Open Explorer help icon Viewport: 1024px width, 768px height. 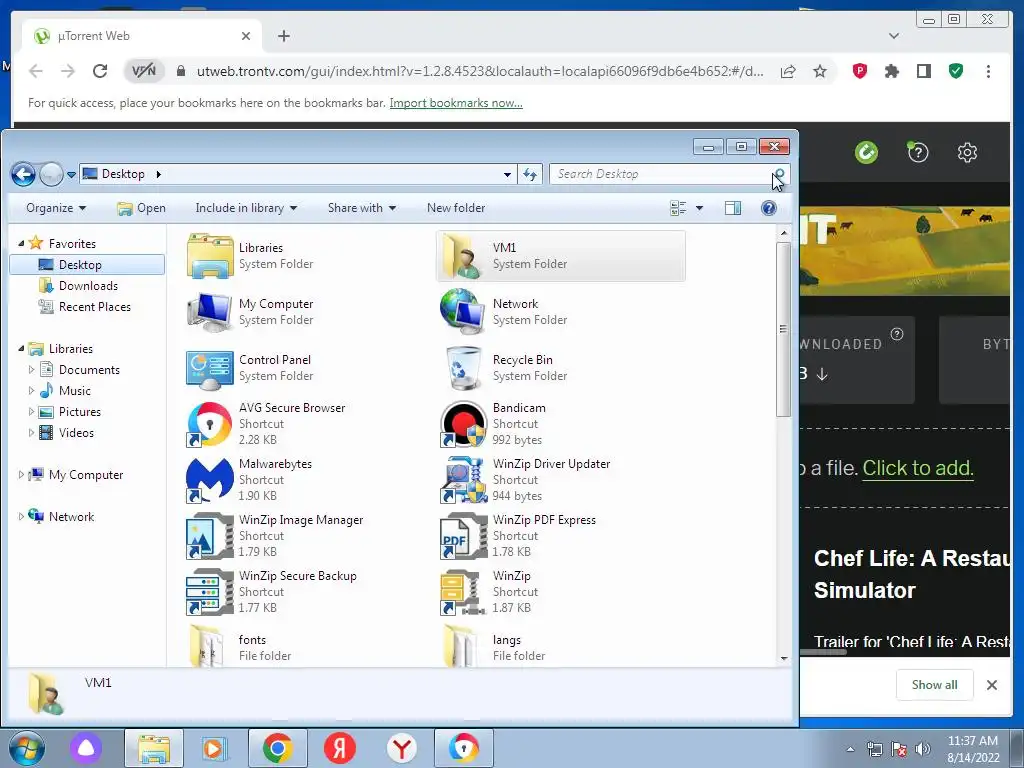click(x=769, y=208)
